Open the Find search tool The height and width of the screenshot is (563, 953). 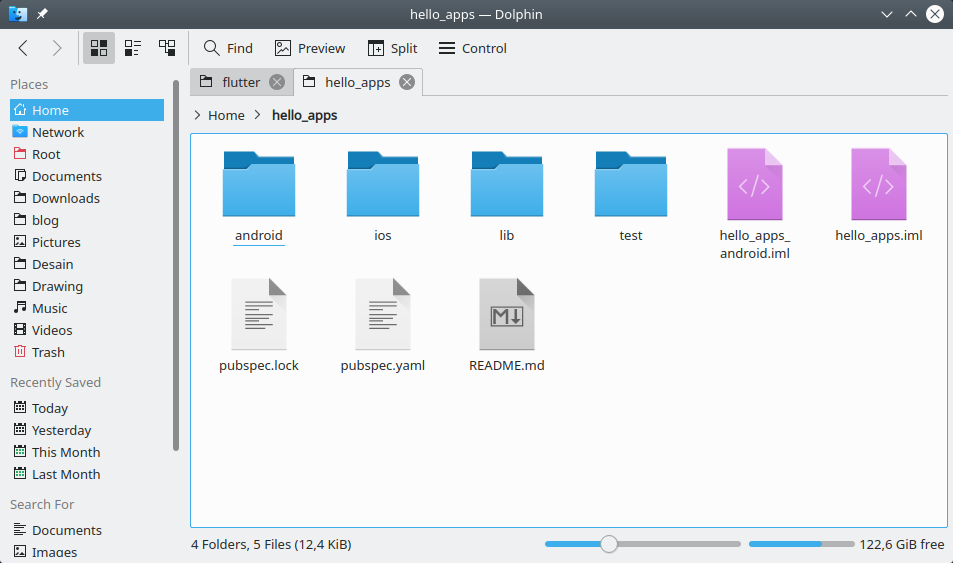tap(228, 48)
